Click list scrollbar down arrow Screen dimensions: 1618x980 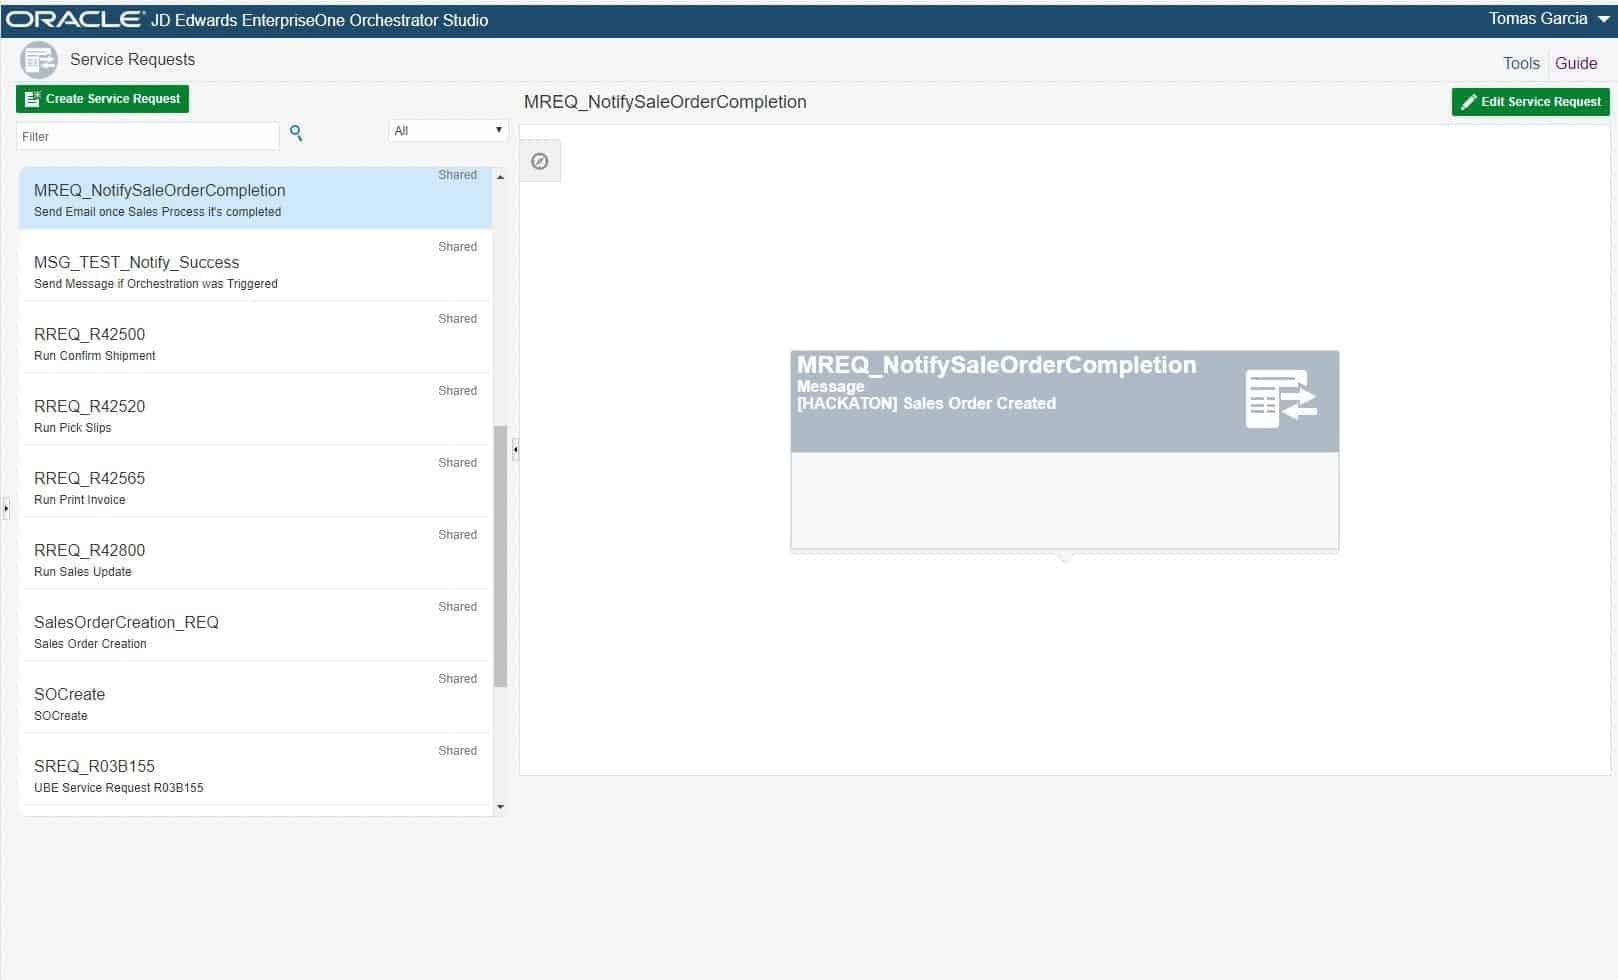[500, 806]
